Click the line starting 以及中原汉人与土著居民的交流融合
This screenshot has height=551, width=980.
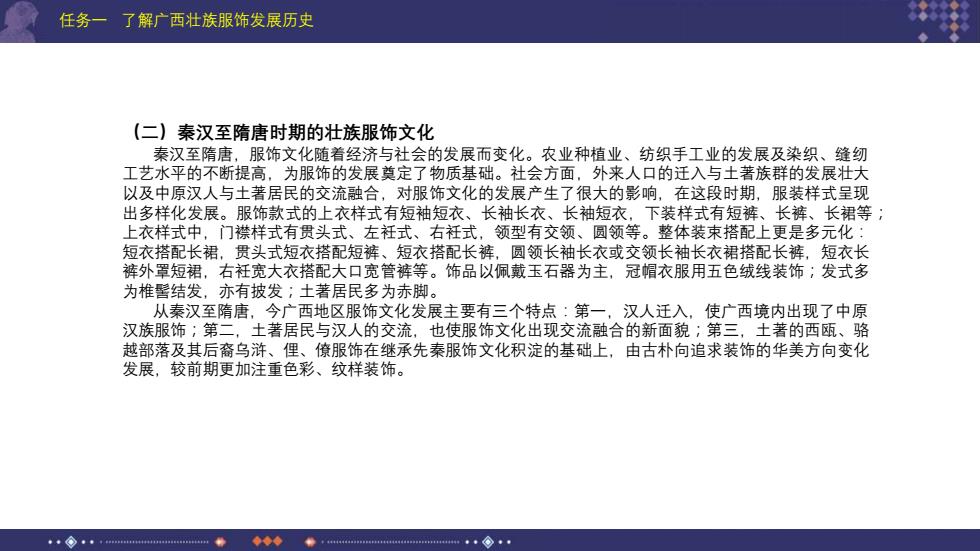point(496,193)
